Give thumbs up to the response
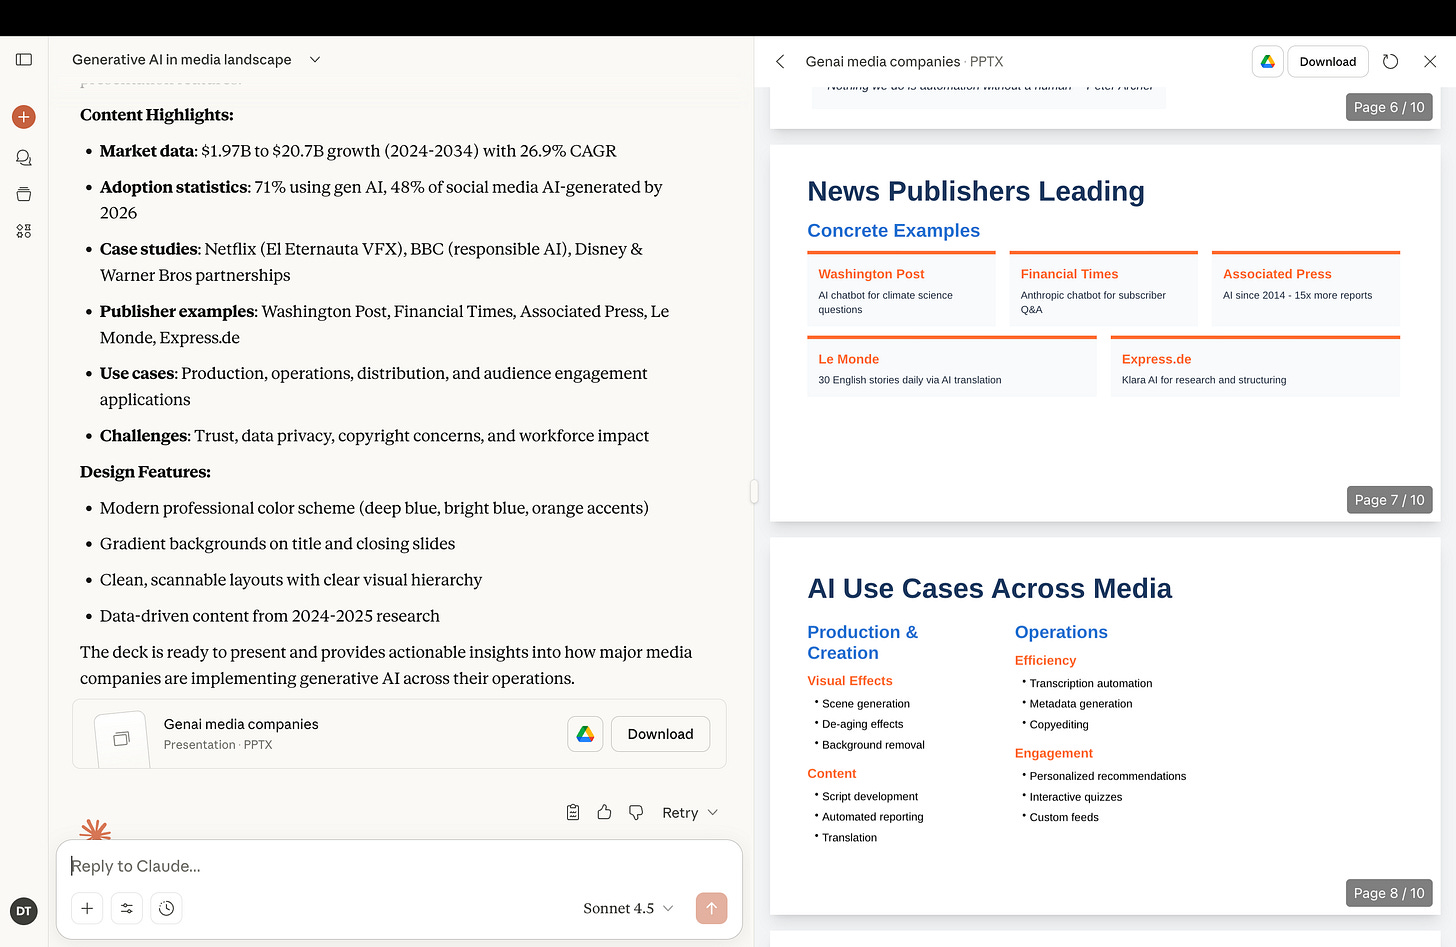Image resolution: width=1456 pixels, height=947 pixels. coord(604,812)
